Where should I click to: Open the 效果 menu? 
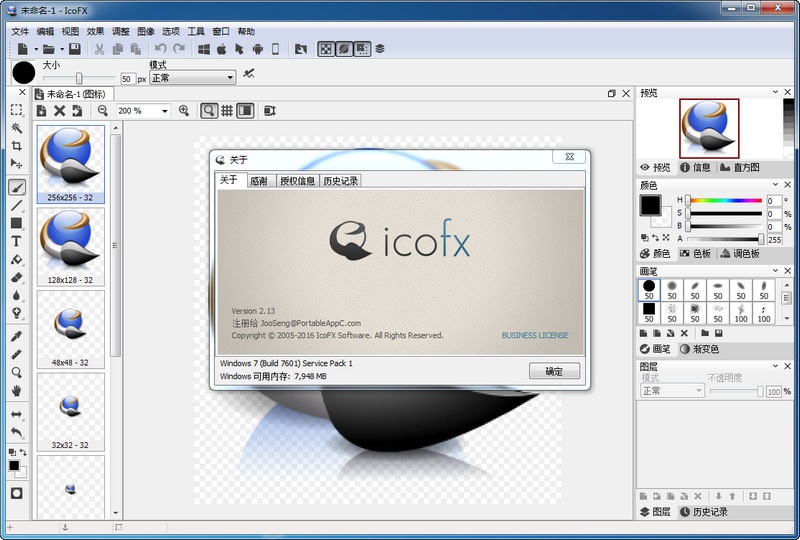point(95,32)
